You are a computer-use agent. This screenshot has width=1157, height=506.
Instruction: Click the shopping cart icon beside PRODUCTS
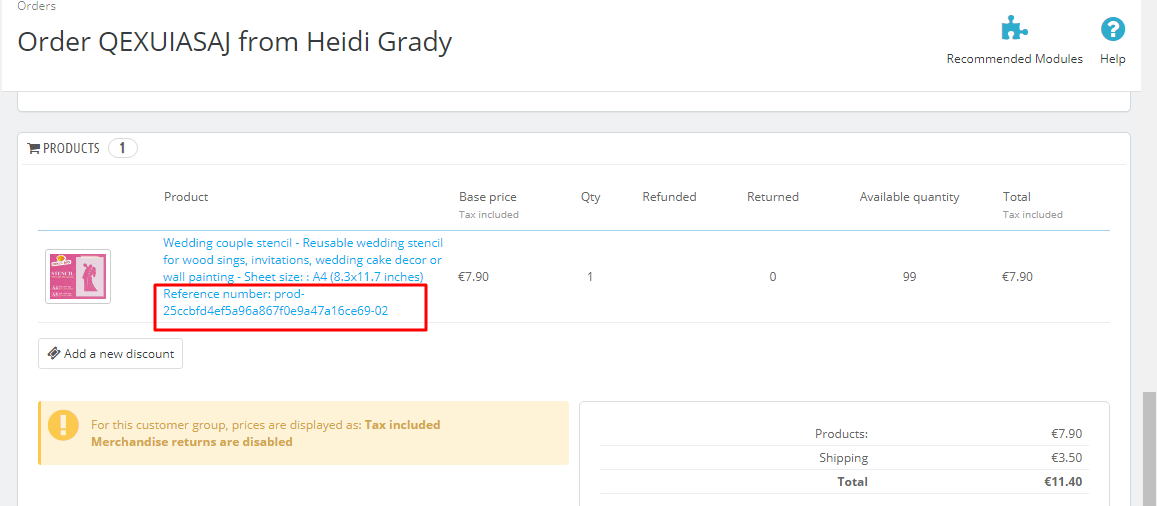pos(33,148)
